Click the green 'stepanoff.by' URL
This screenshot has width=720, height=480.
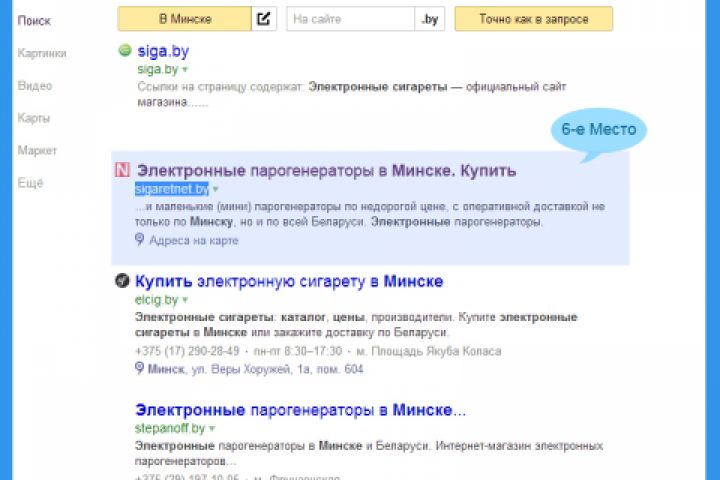tap(170, 429)
